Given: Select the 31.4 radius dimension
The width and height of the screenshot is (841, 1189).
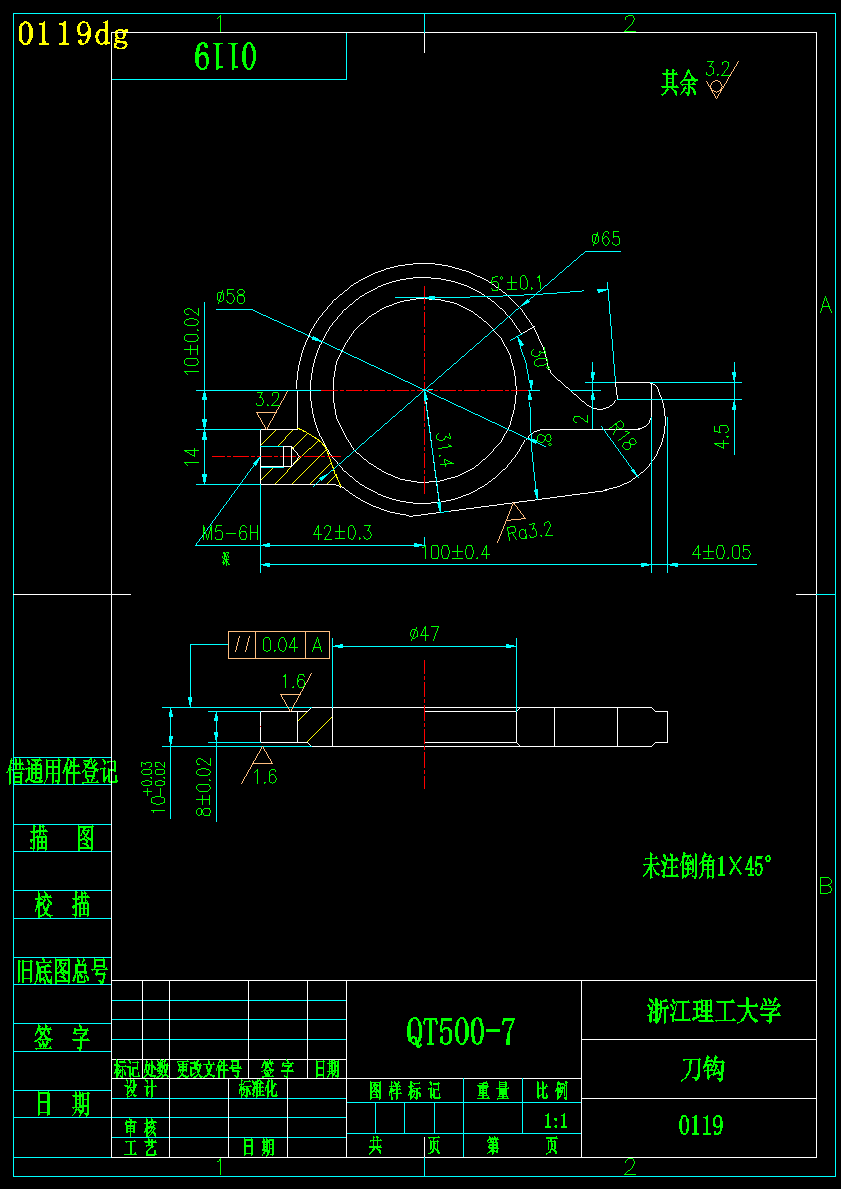Looking at the screenshot, I should (x=444, y=450).
